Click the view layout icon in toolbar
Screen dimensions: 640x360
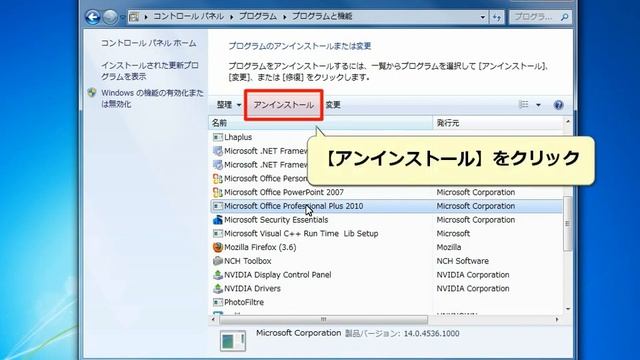(524, 105)
